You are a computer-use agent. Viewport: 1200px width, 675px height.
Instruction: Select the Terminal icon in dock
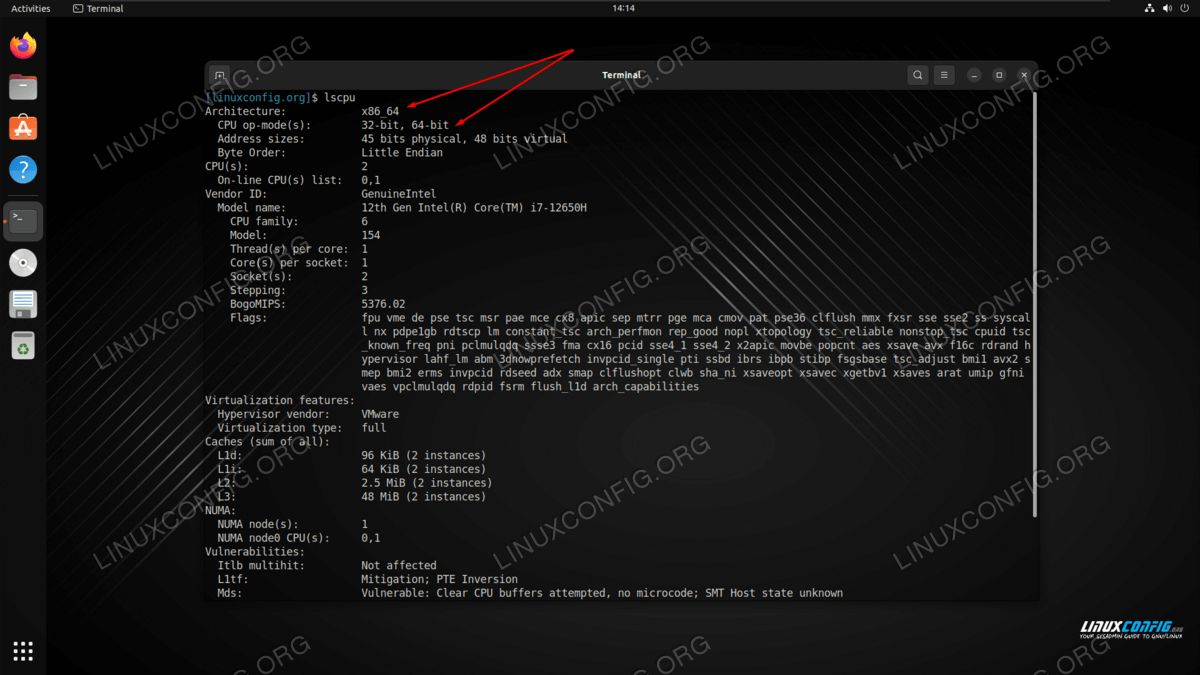(23, 221)
